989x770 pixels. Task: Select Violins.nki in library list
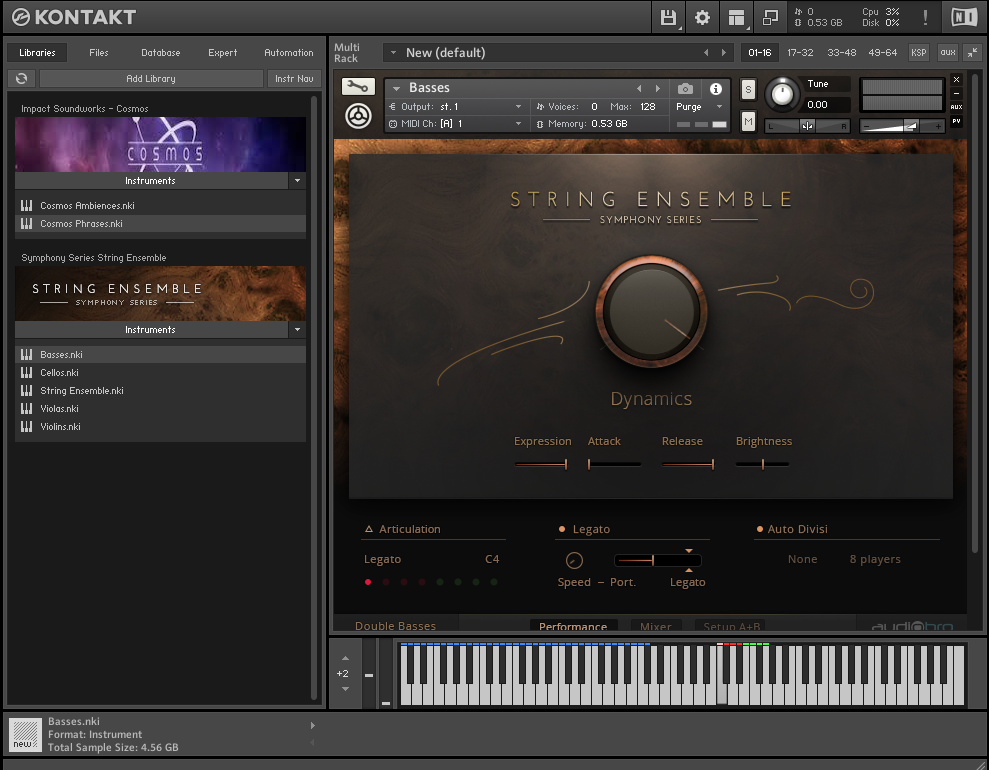point(160,427)
